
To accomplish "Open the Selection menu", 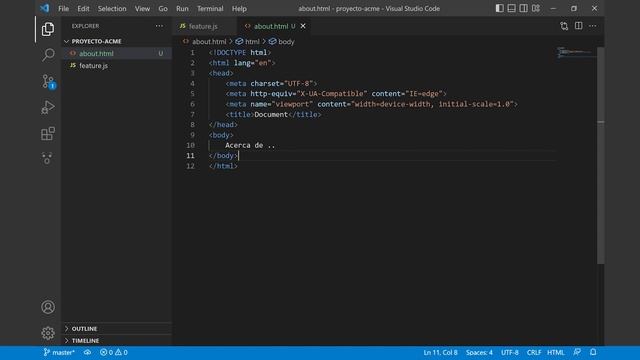I will pos(112,8).
